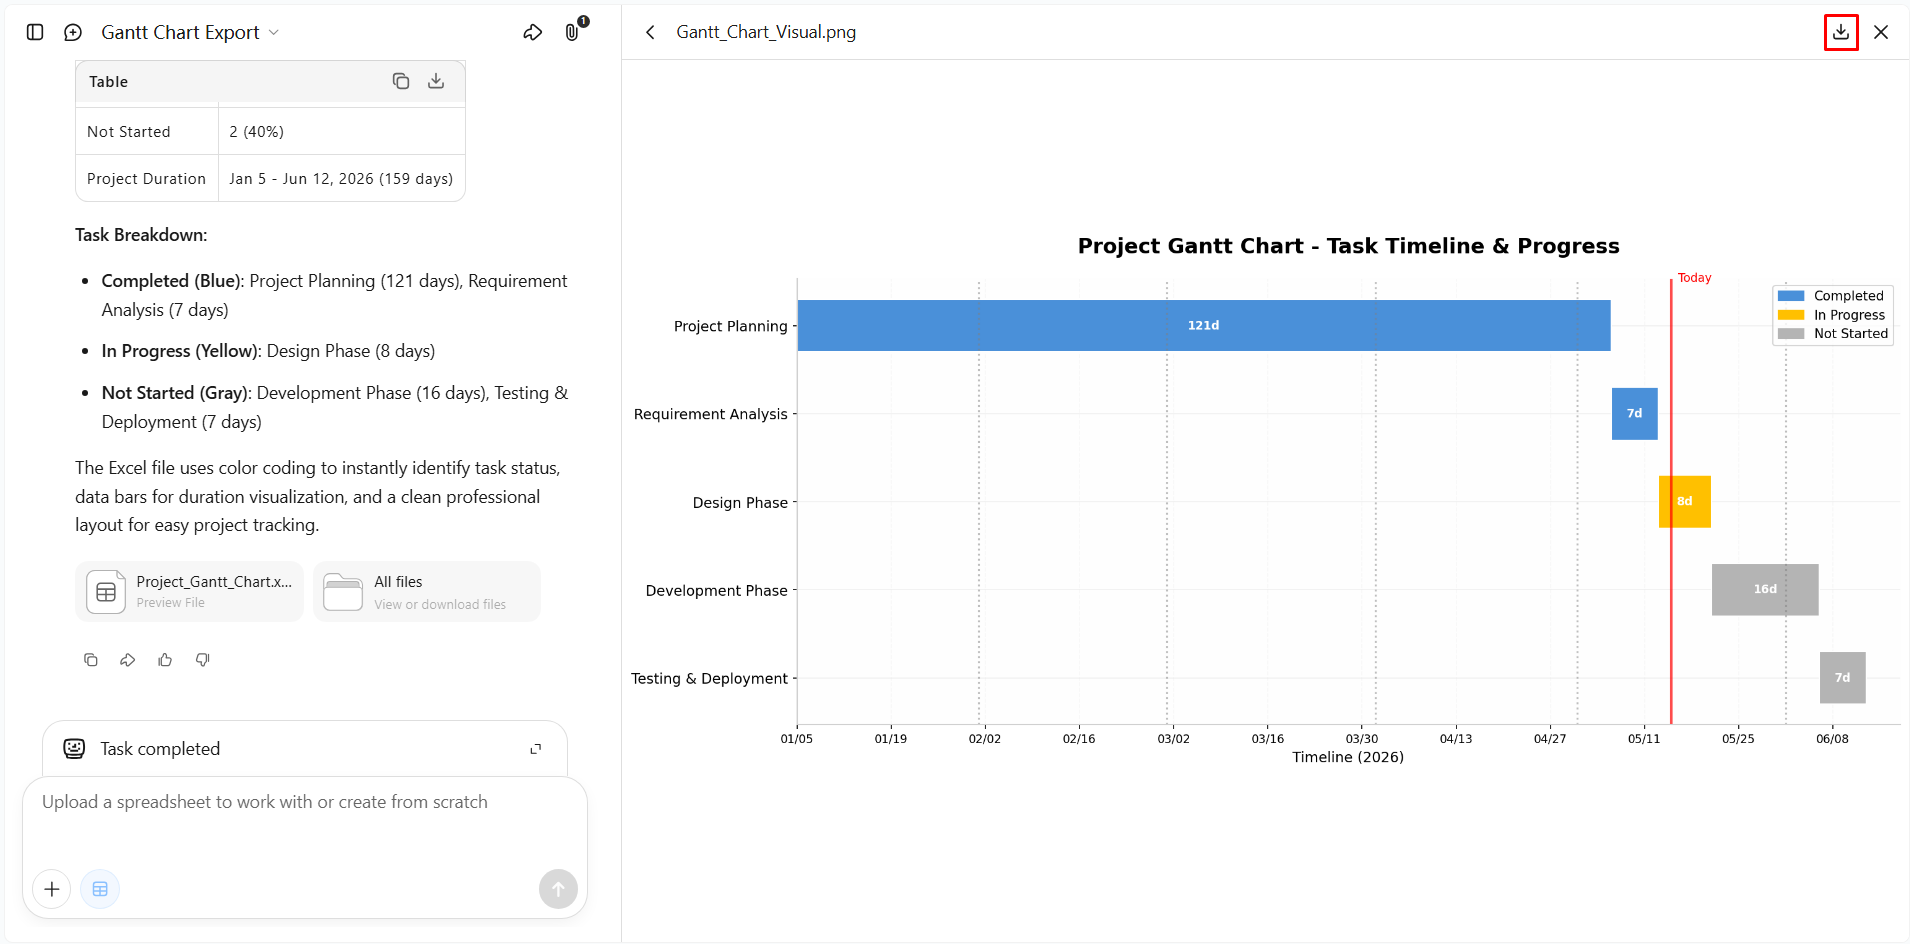Share the response using arrow icon
This screenshot has height=944, width=1910.
coord(128,660)
